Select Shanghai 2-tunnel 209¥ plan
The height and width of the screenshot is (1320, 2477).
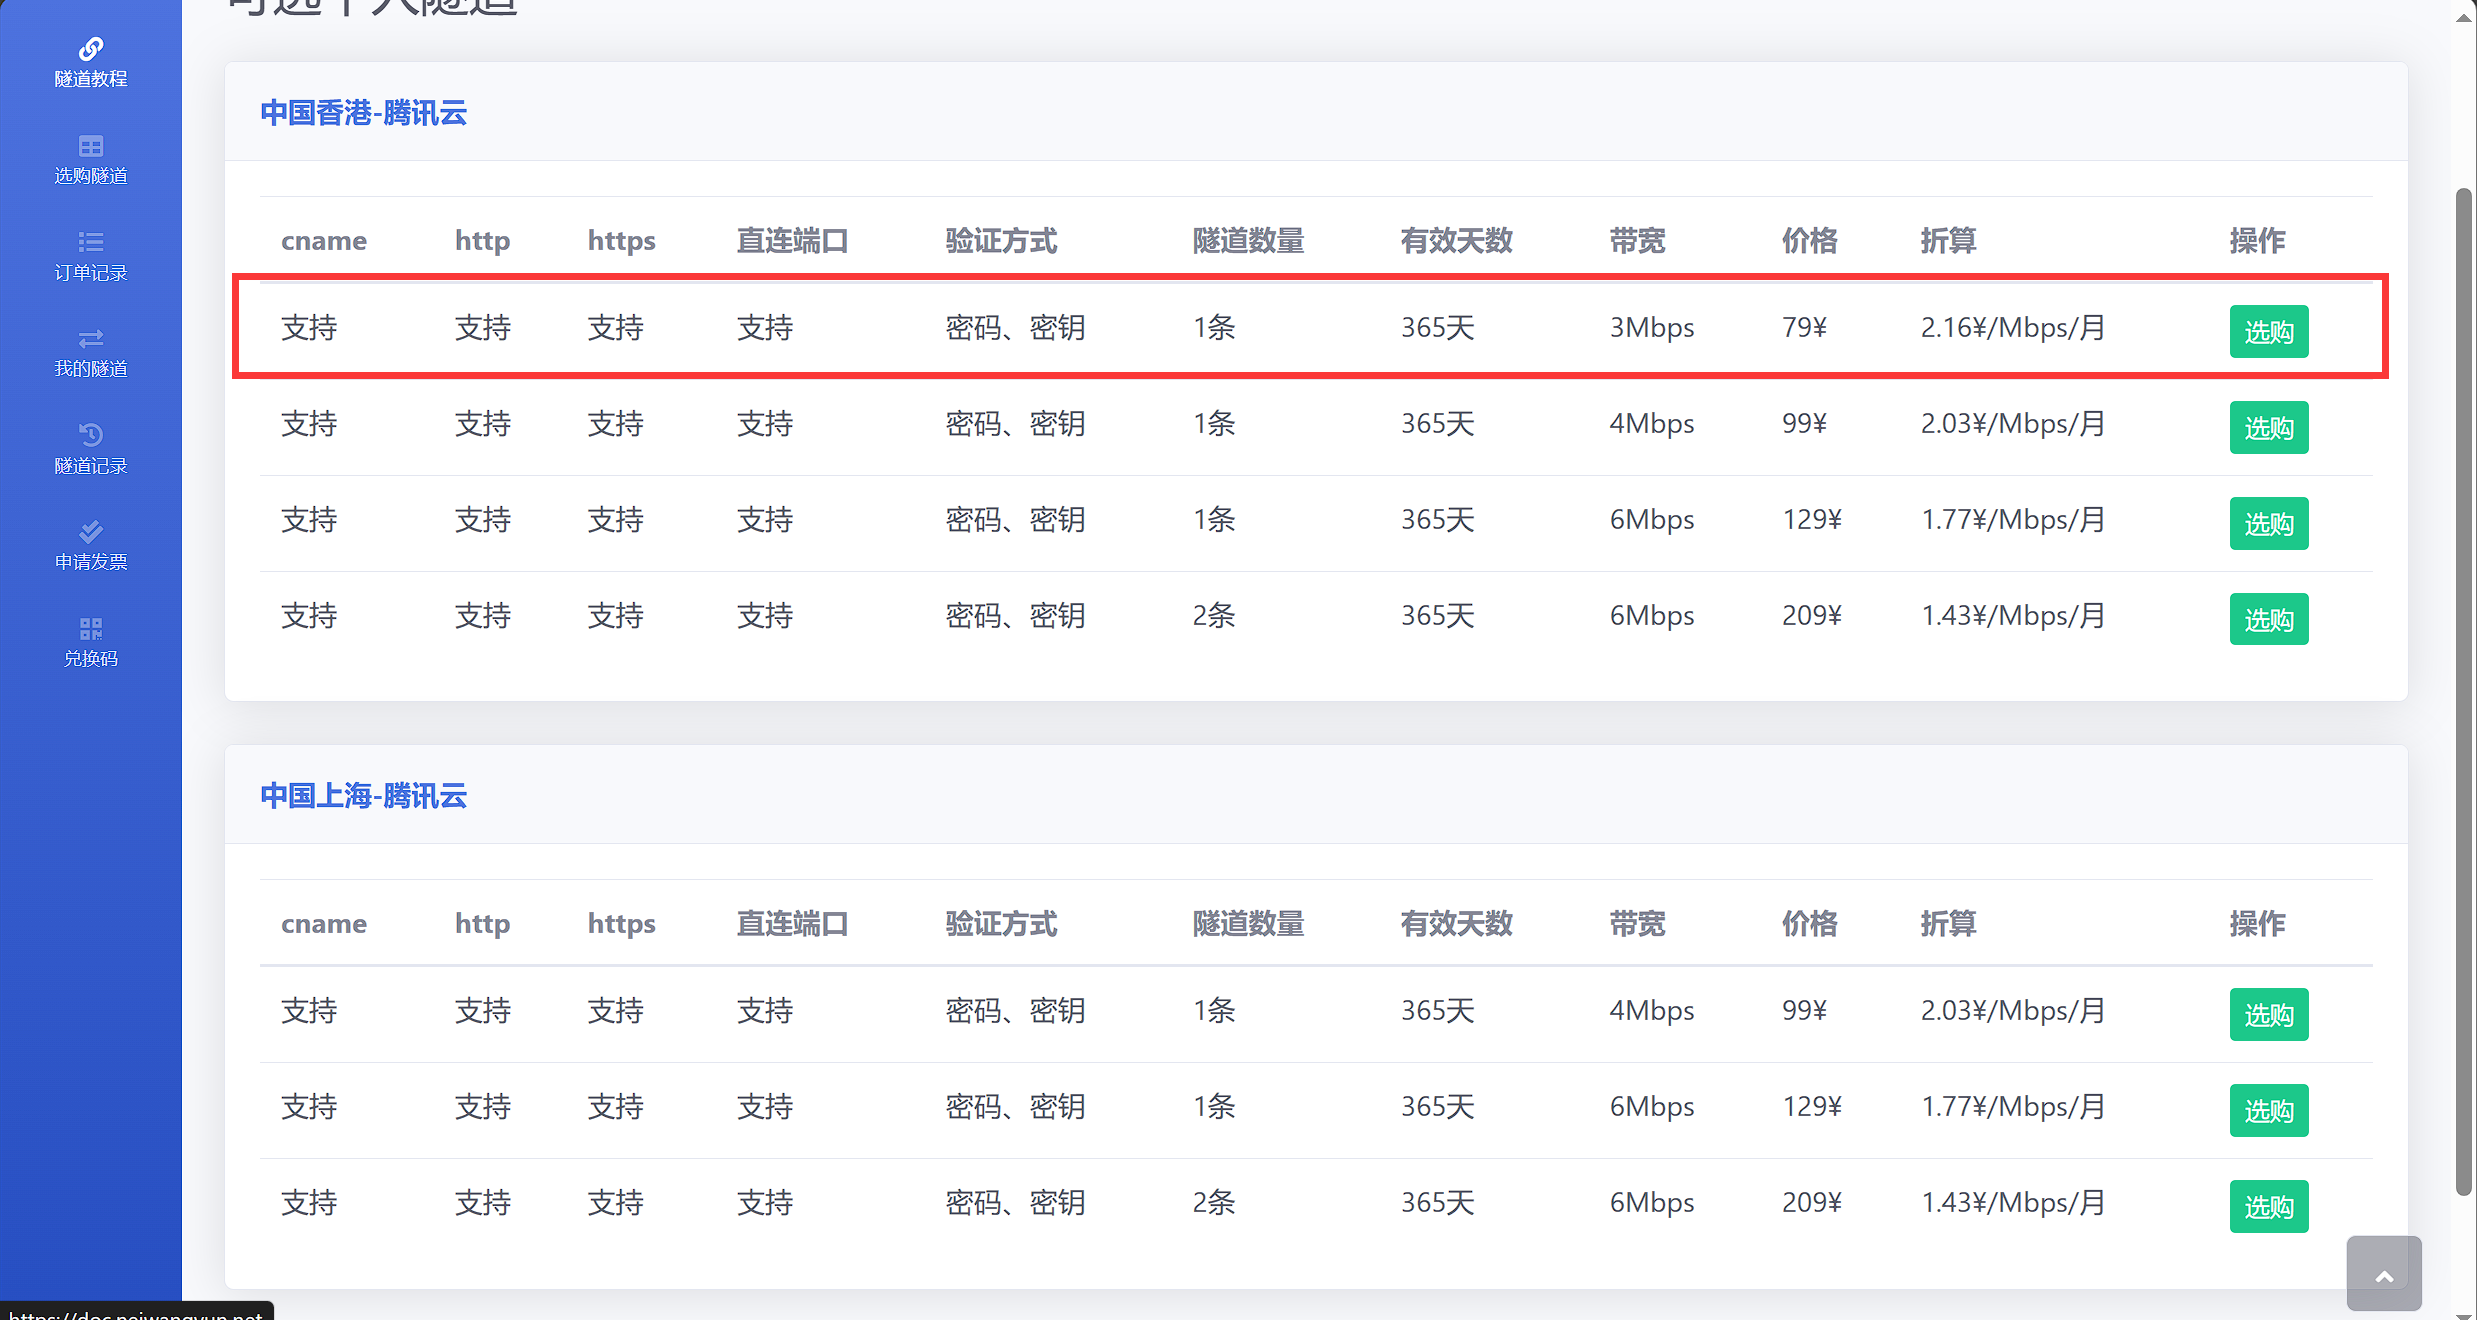point(2268,1206)
